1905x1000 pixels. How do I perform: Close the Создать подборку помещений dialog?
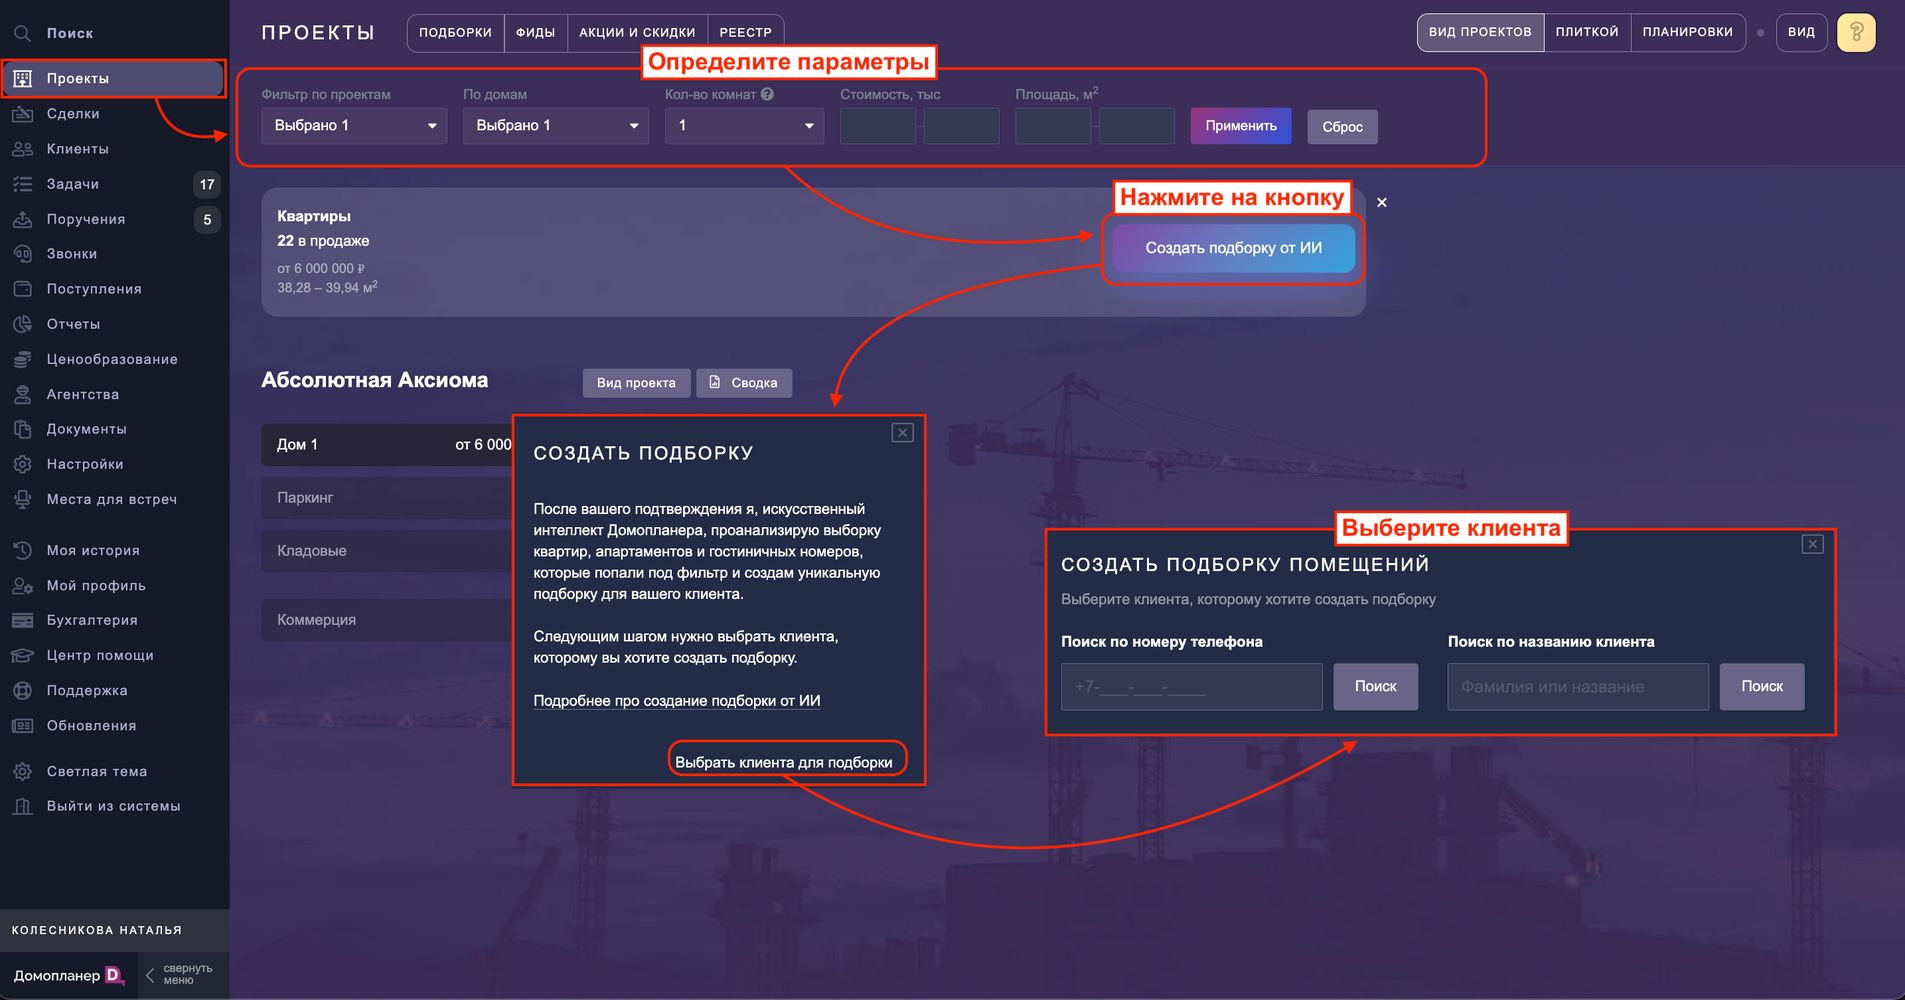[x=1813, y=544]
